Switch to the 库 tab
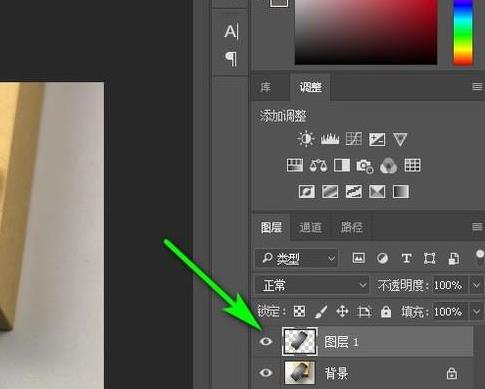The width and height of the screenshot is (485, 389). point(266,87)
